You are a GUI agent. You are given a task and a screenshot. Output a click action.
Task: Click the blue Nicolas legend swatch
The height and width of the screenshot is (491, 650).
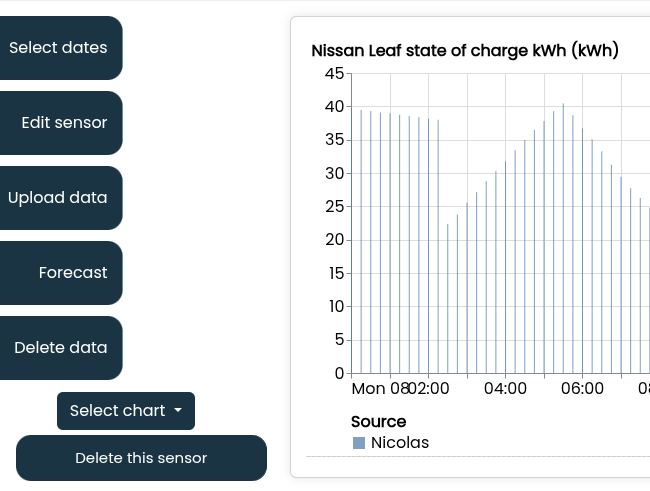[x=359, y=442]
